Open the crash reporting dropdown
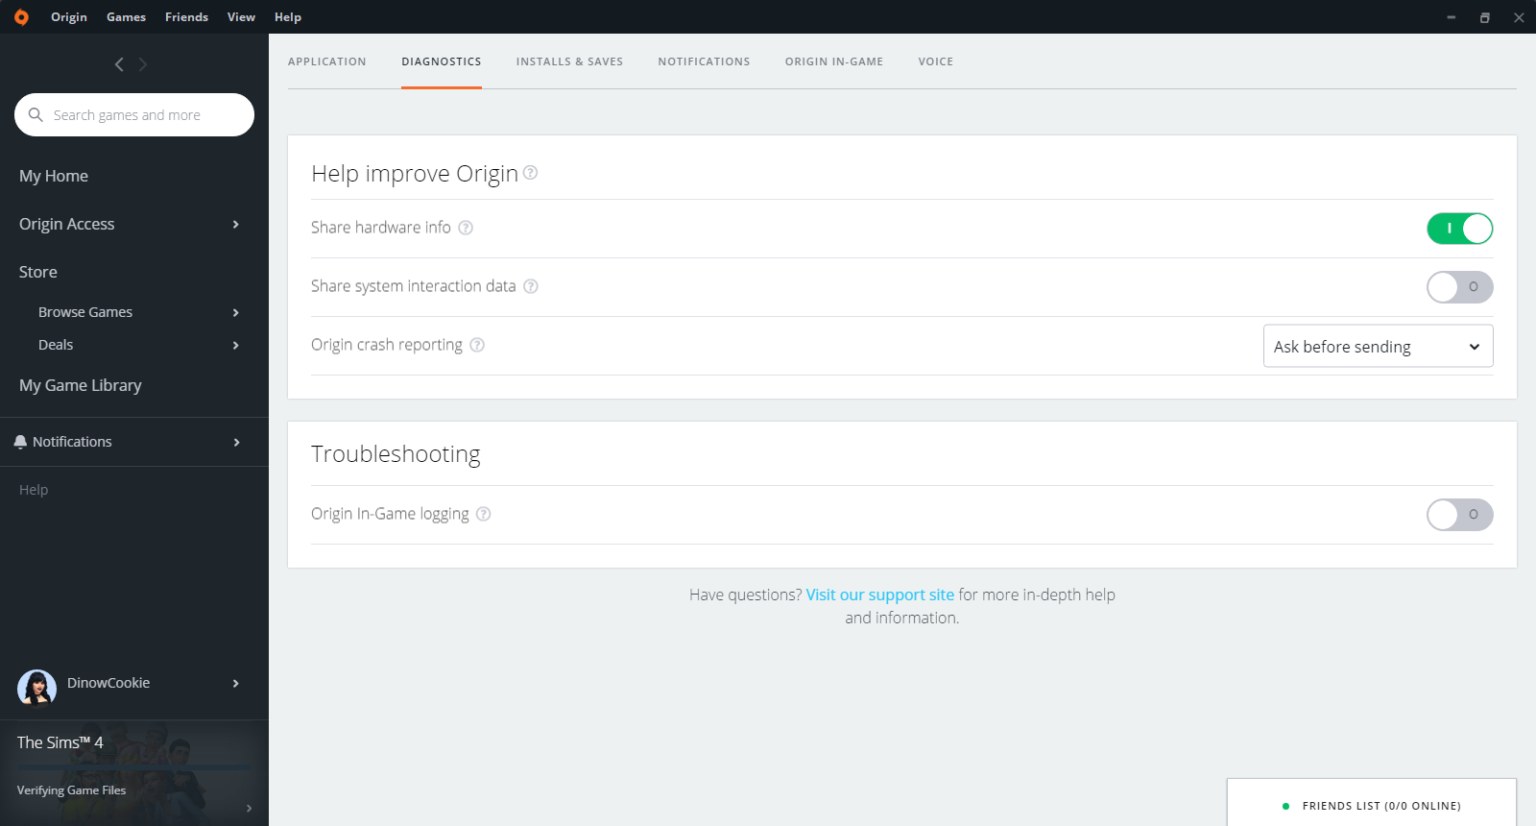Image resolution: width=1536 pixels, height=826 pixels. [x=1377, y=346]
